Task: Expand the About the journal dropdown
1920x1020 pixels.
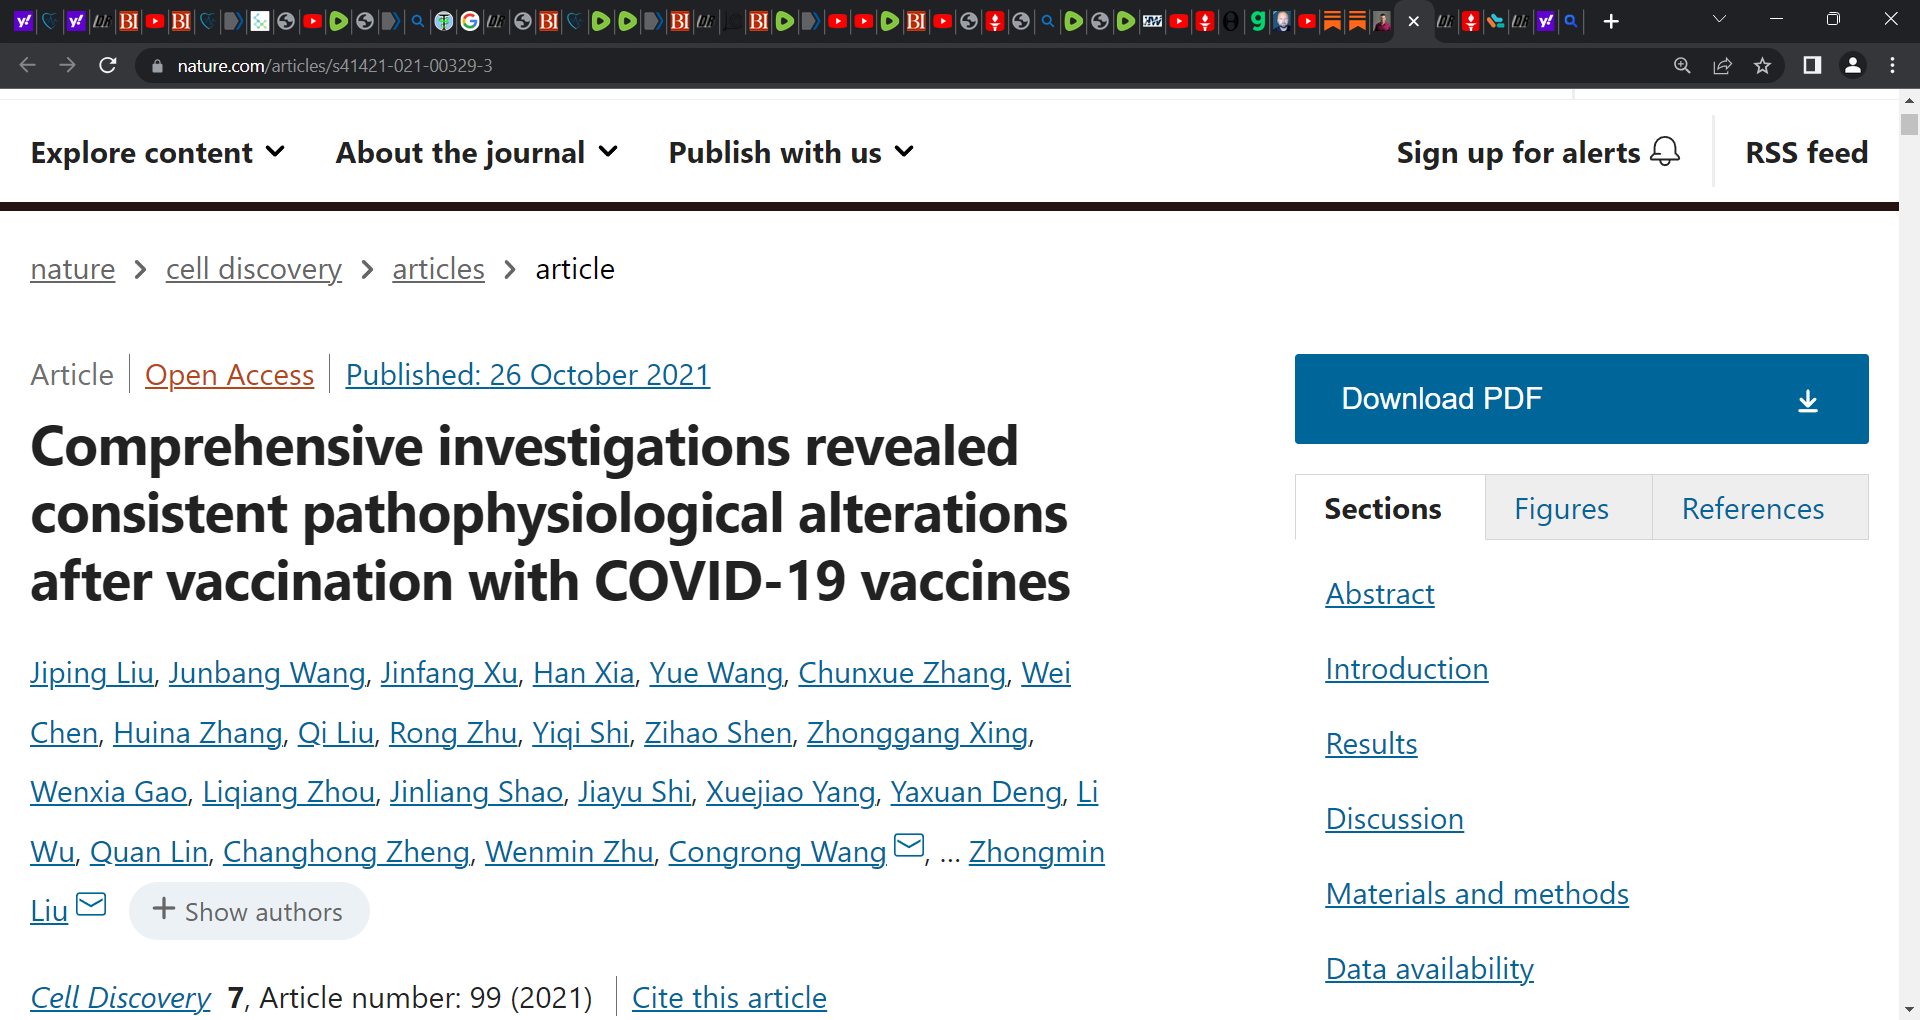Action: coord(477,152)
